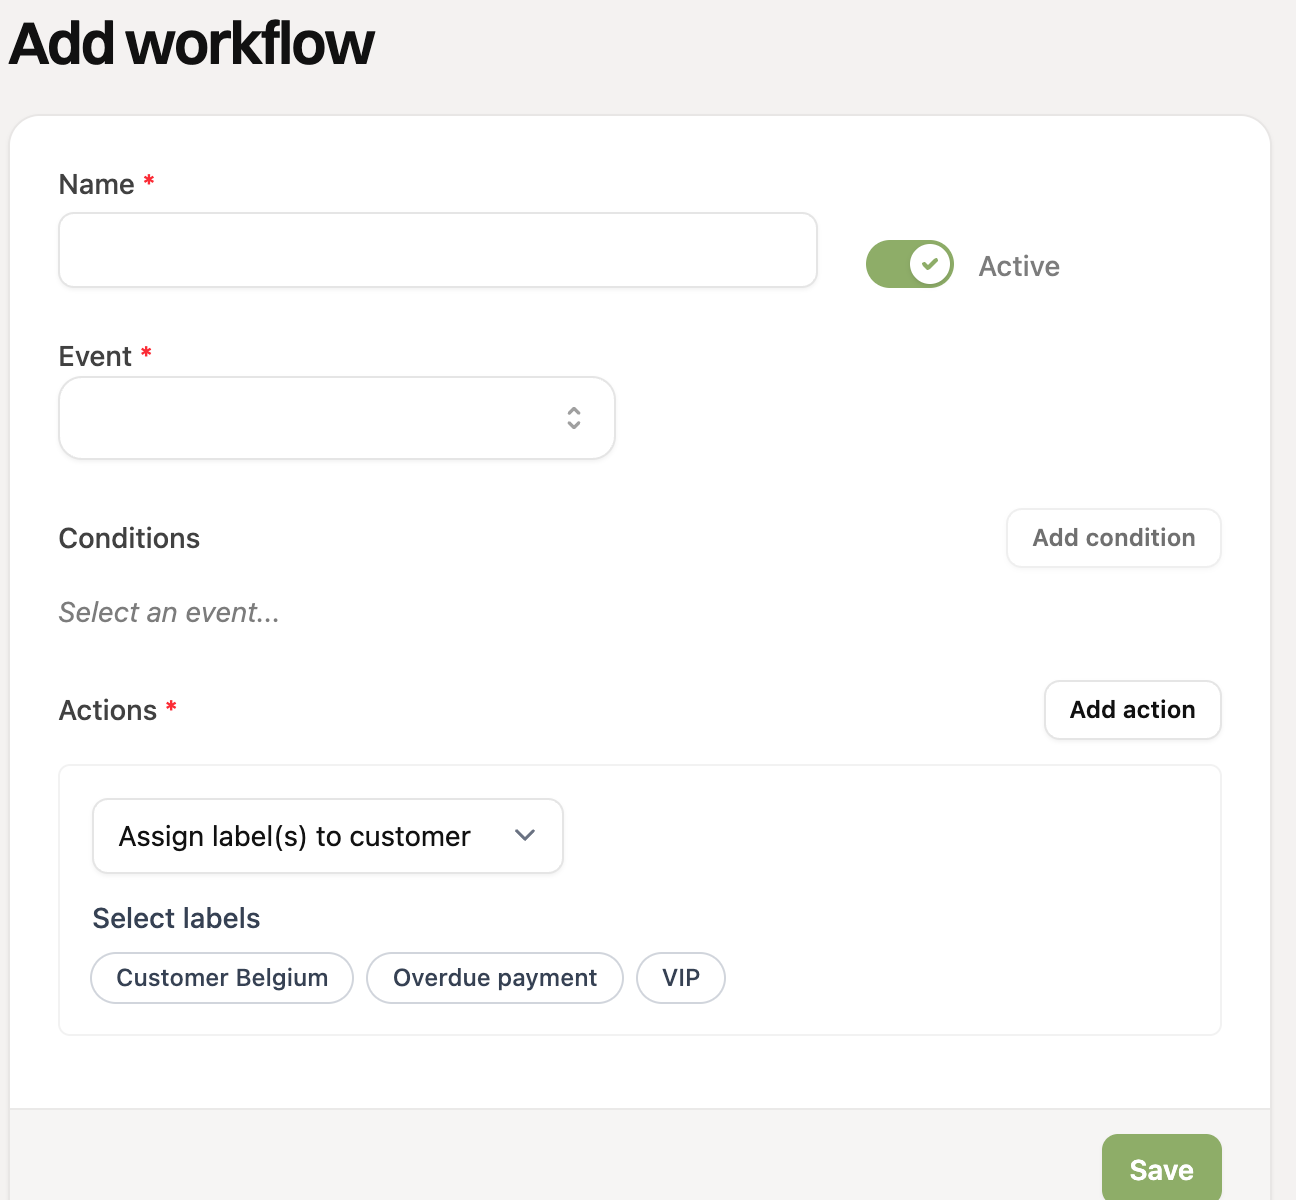Select the Overdue payment label
The height and width of the screenshot is (1200, 1296).
pos(495,978)
